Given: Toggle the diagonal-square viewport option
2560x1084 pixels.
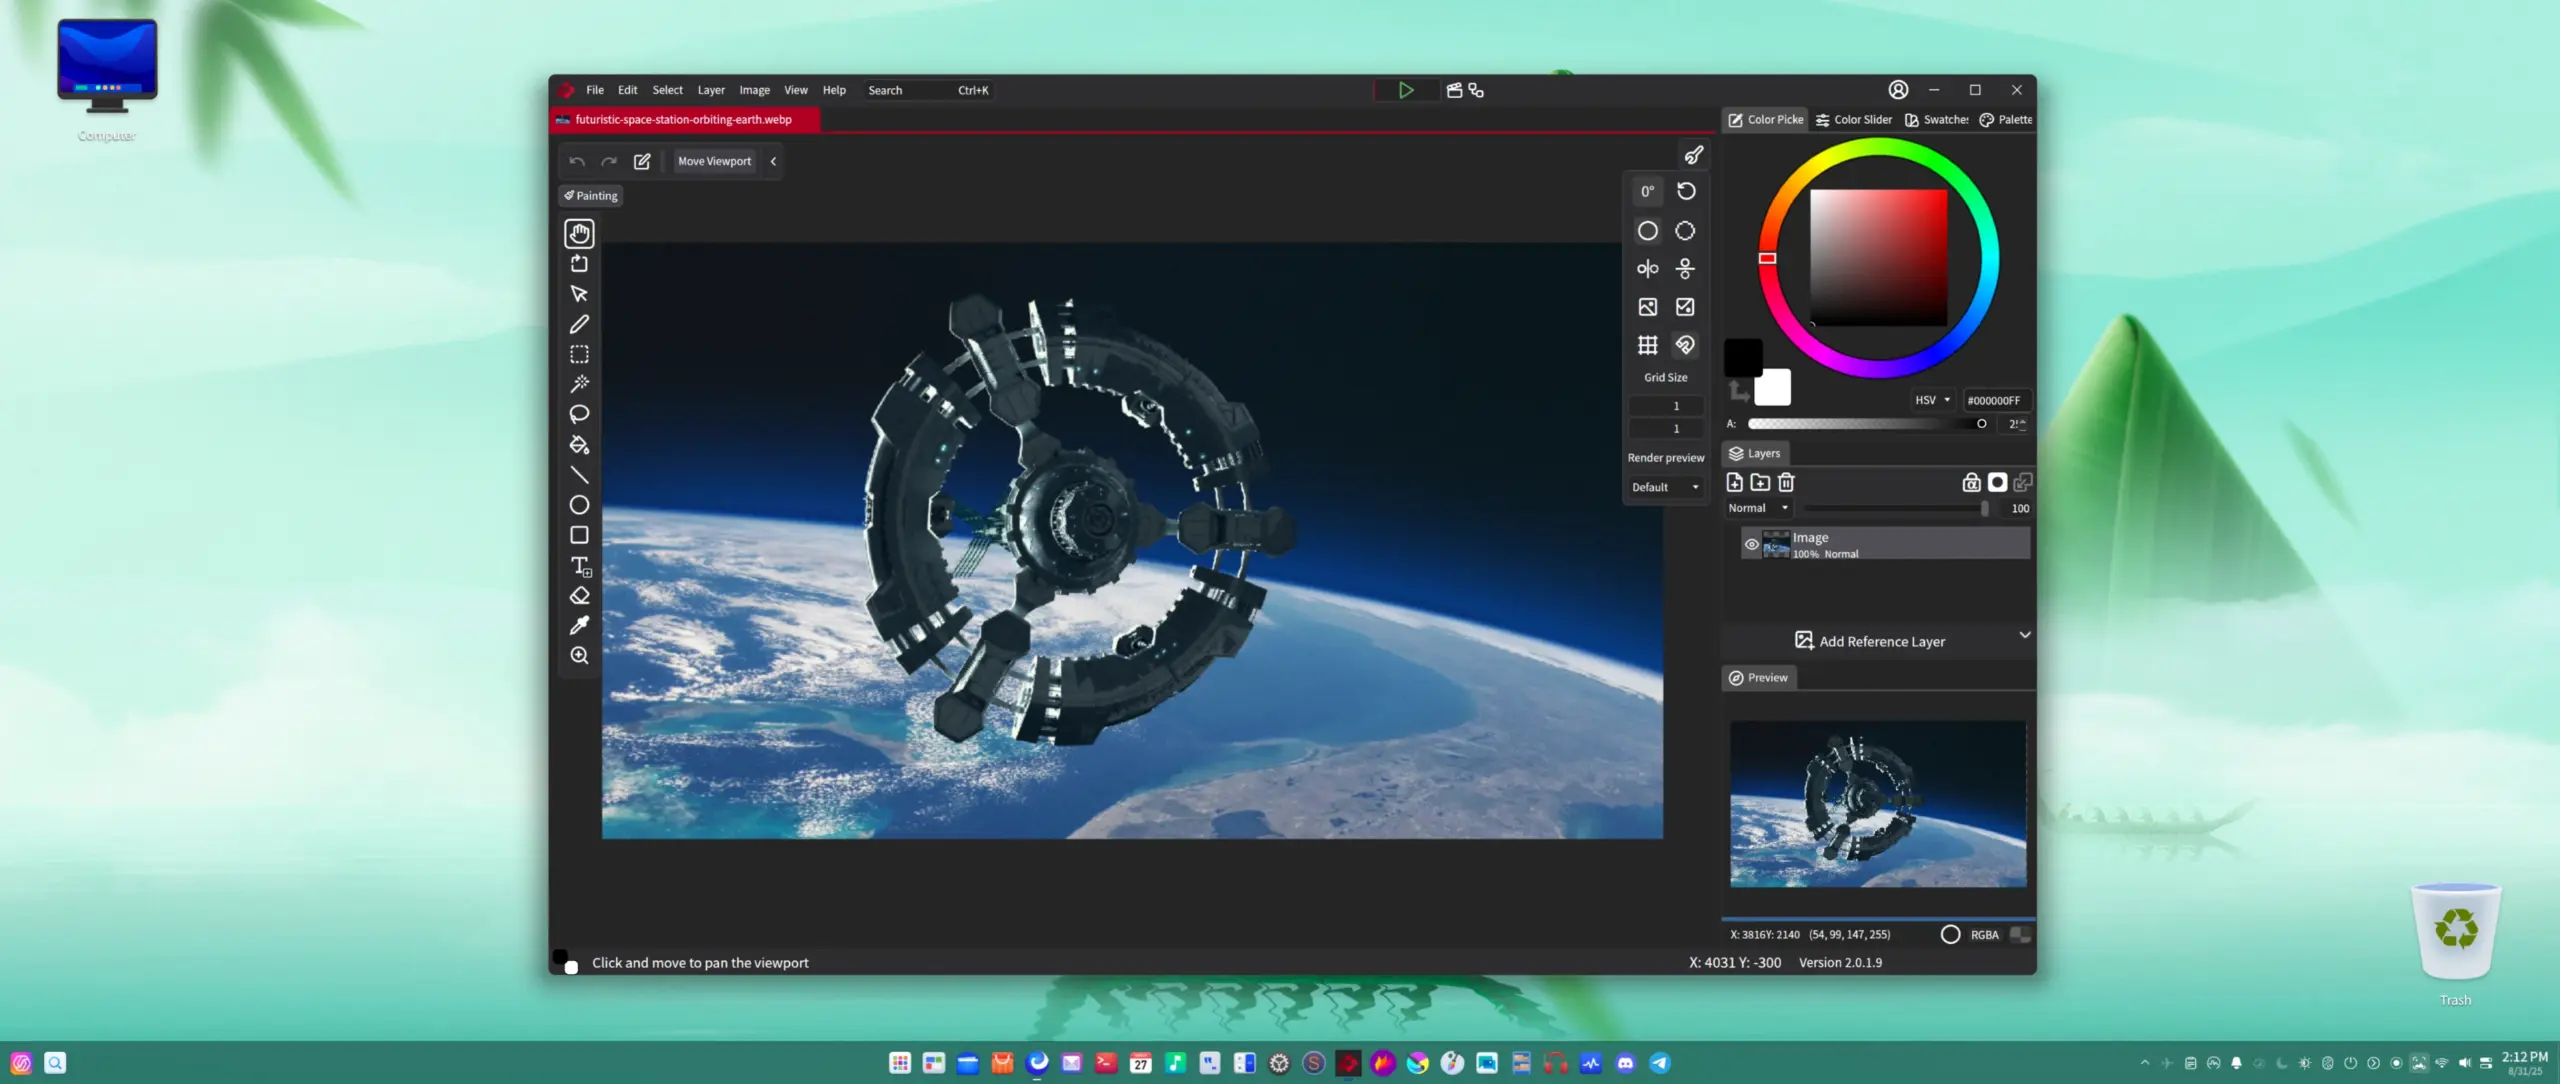Looking at the screenshot, I should pyautogui.click(x=1685, y=307).
